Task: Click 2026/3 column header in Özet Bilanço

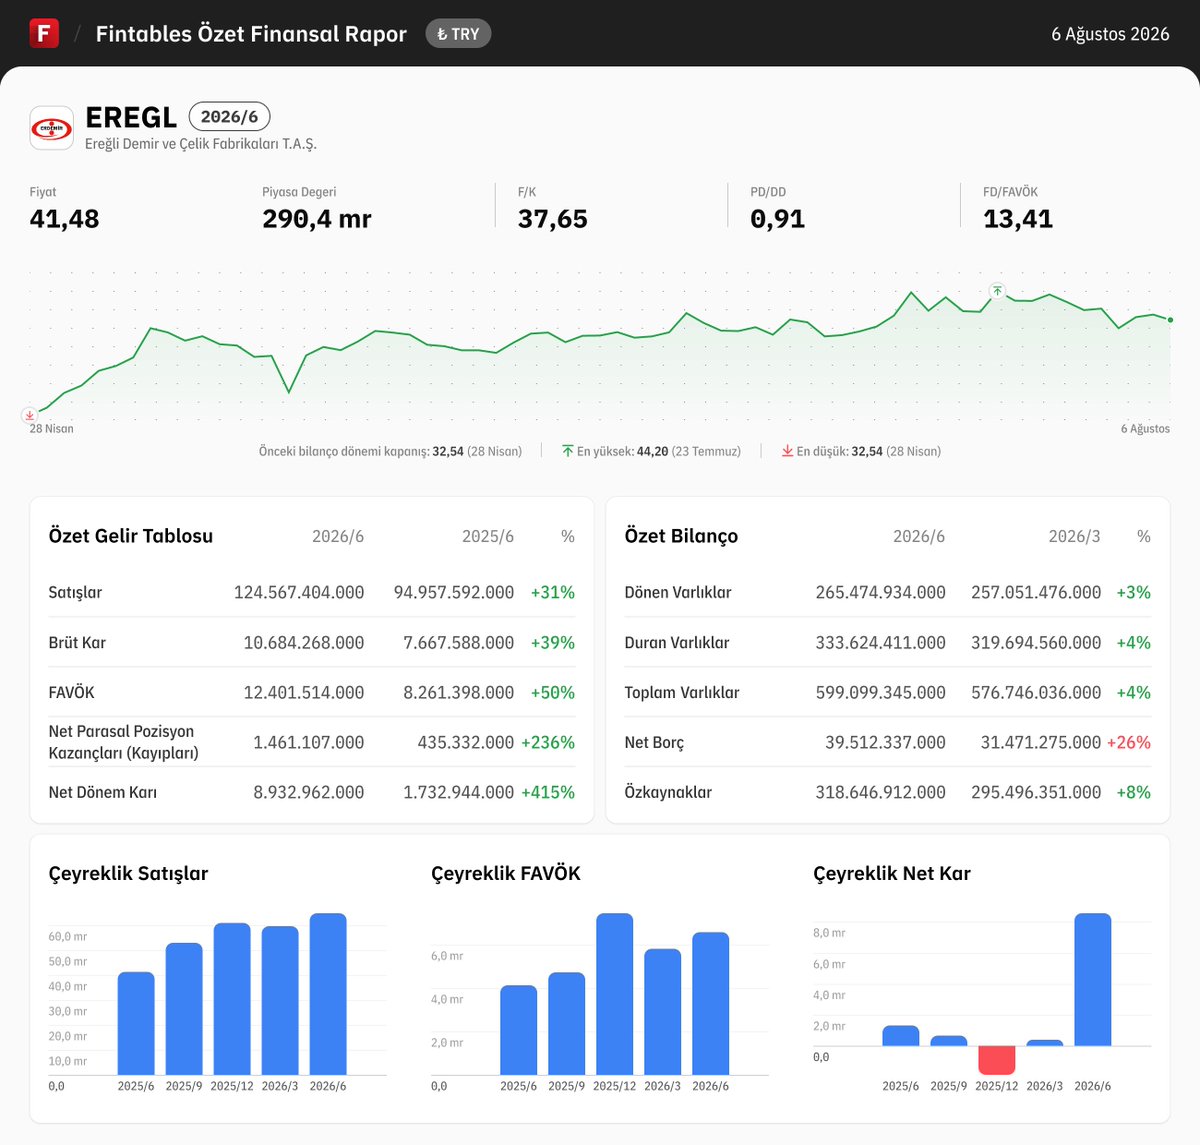Action: click(1074, 536)
